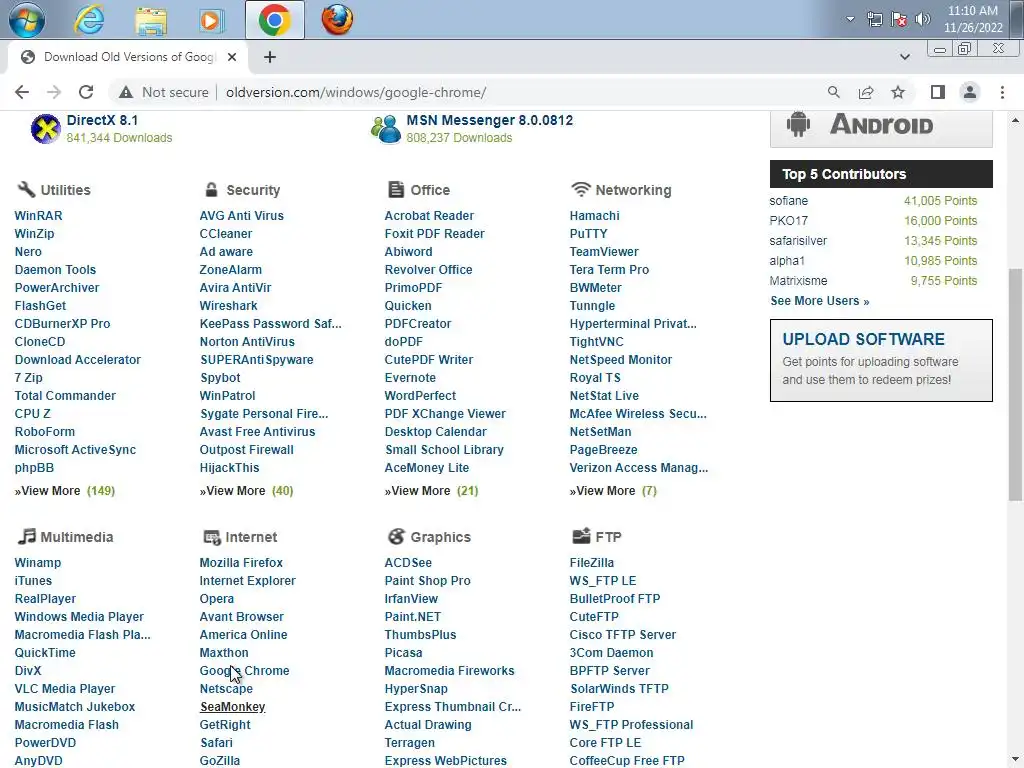Open the Android platform banner

(x=881, y=127)
